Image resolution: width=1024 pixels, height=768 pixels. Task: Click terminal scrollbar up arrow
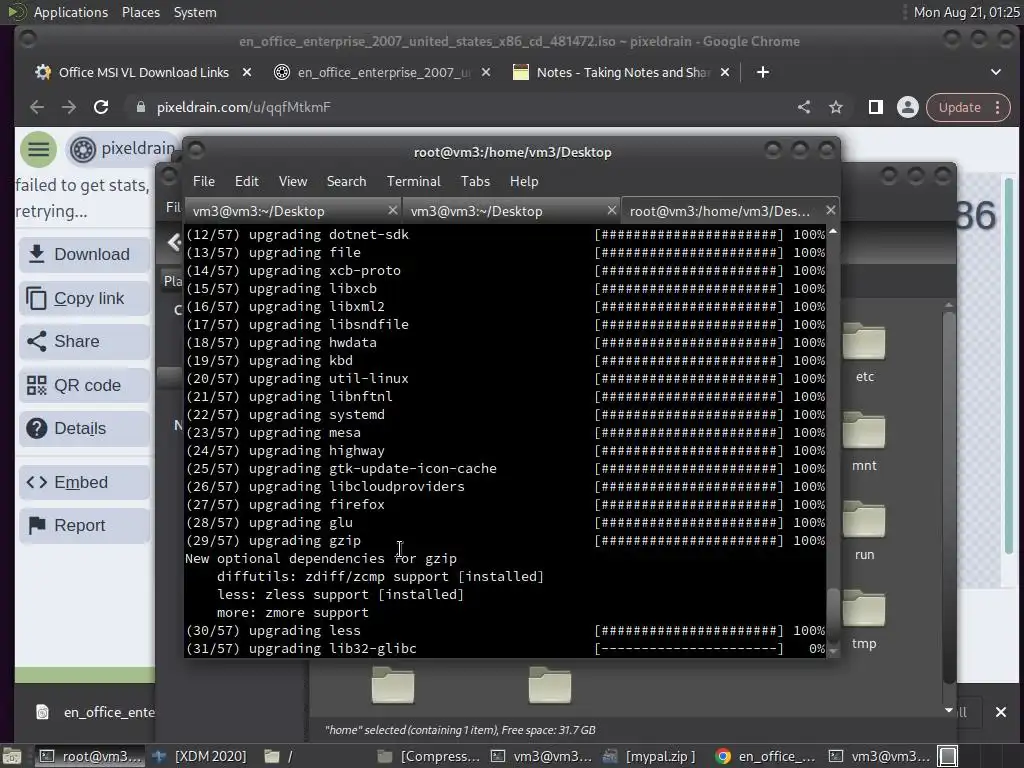coord(833,231)
